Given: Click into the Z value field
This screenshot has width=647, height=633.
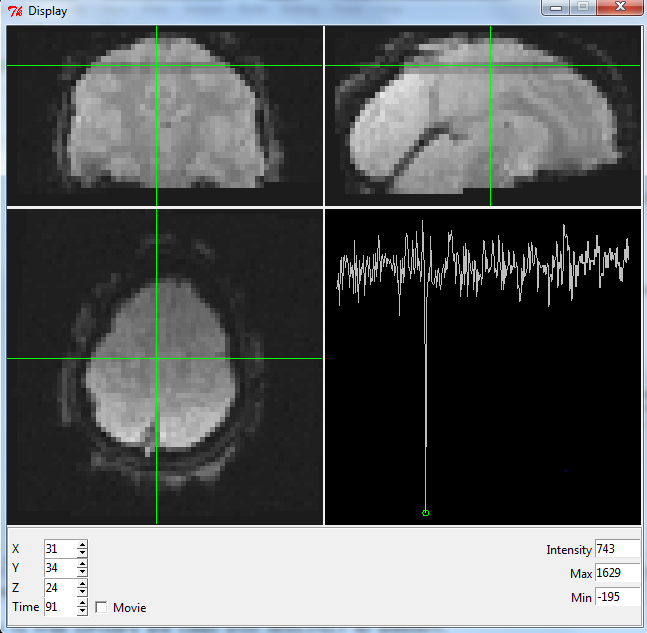Looking at the screenshot, I should (x=61, y=588).
